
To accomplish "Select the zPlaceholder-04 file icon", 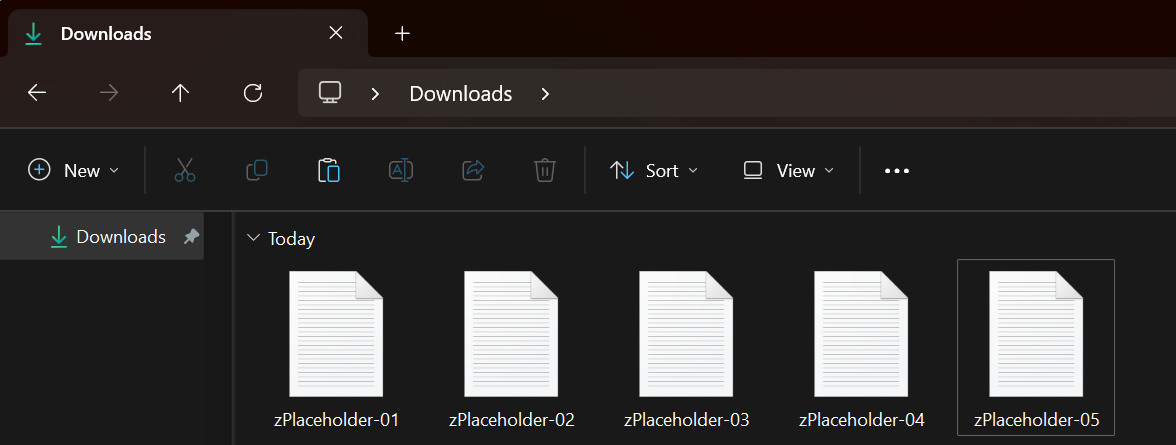I will pos(862,334).
